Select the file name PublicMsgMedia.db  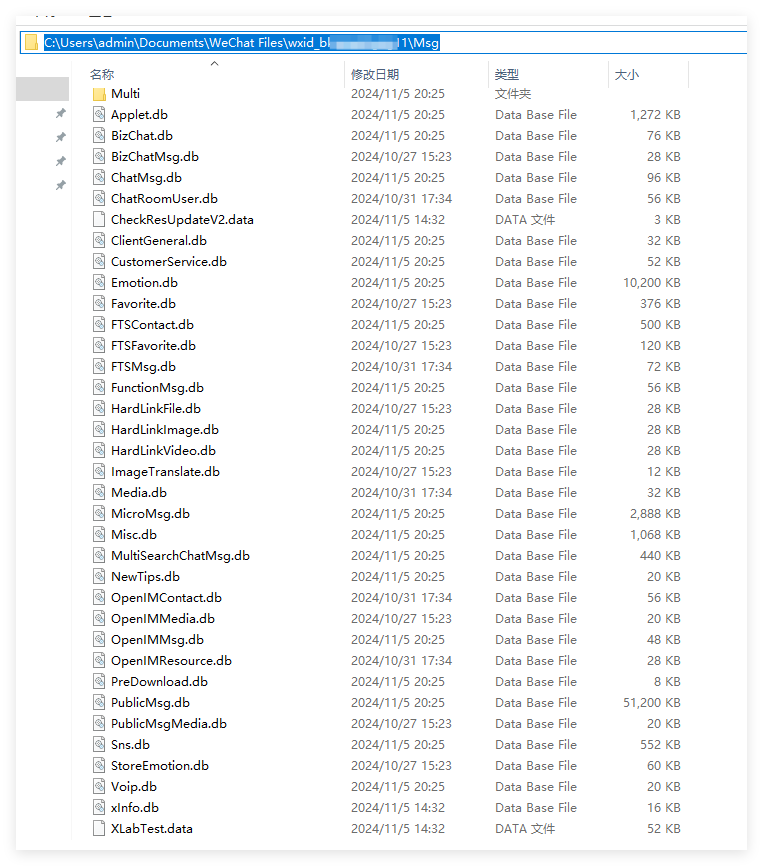click(169, 724)
